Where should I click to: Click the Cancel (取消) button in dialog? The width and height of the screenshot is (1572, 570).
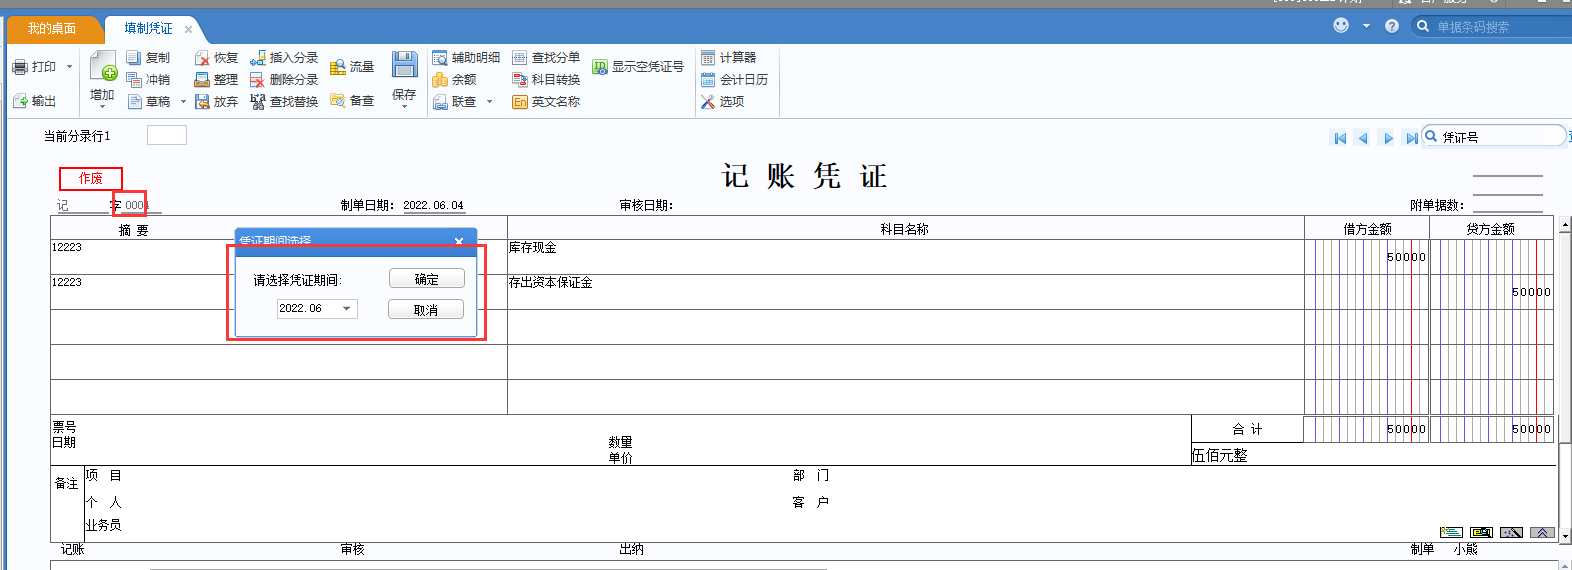coord(426,310)
